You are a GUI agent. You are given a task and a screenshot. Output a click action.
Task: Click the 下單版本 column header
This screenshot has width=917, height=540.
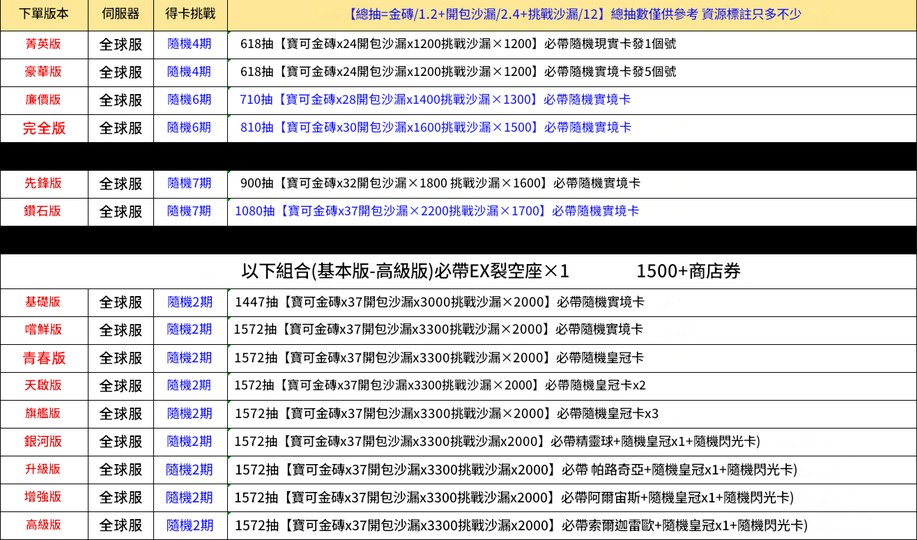43,13
